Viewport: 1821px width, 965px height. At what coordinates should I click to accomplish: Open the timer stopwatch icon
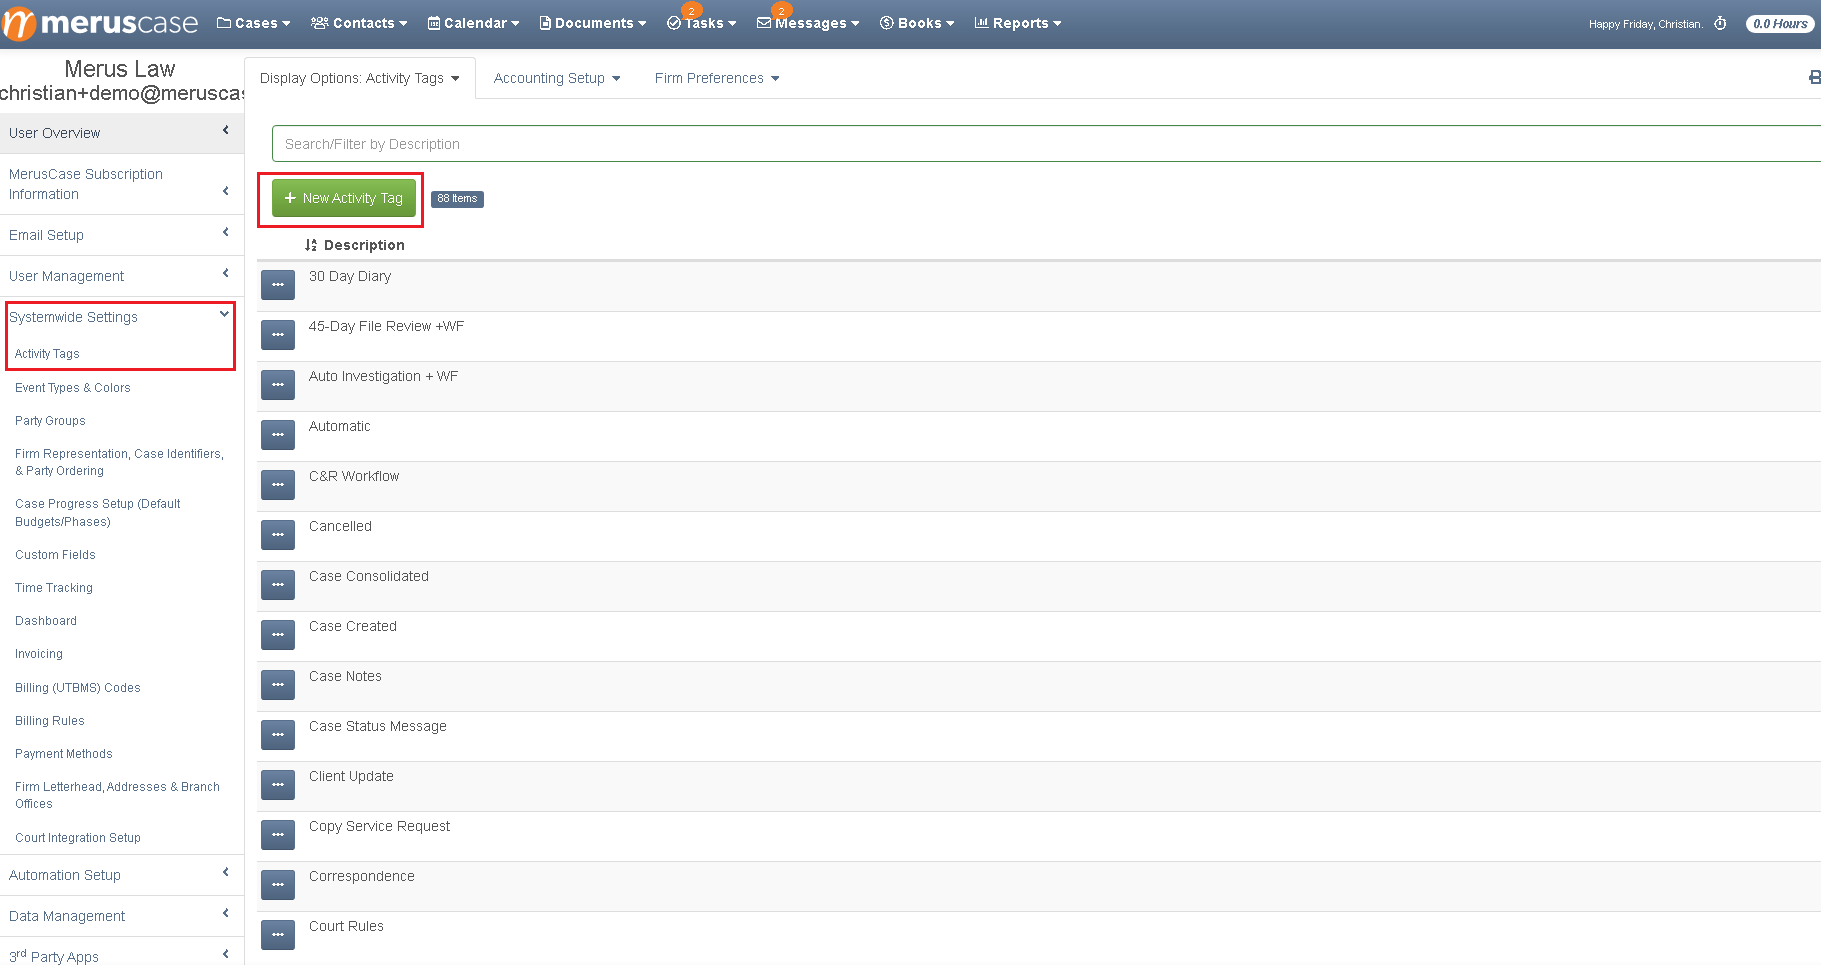[x=1720, y=23]
